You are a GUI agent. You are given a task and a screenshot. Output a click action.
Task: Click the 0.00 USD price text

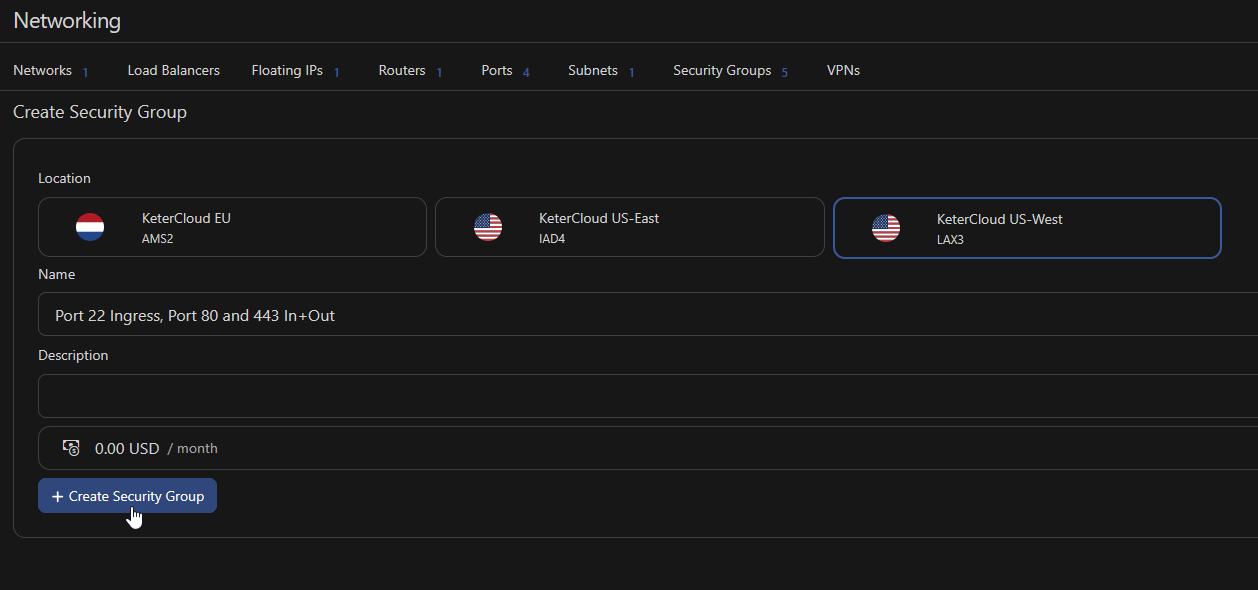[127, 448]
